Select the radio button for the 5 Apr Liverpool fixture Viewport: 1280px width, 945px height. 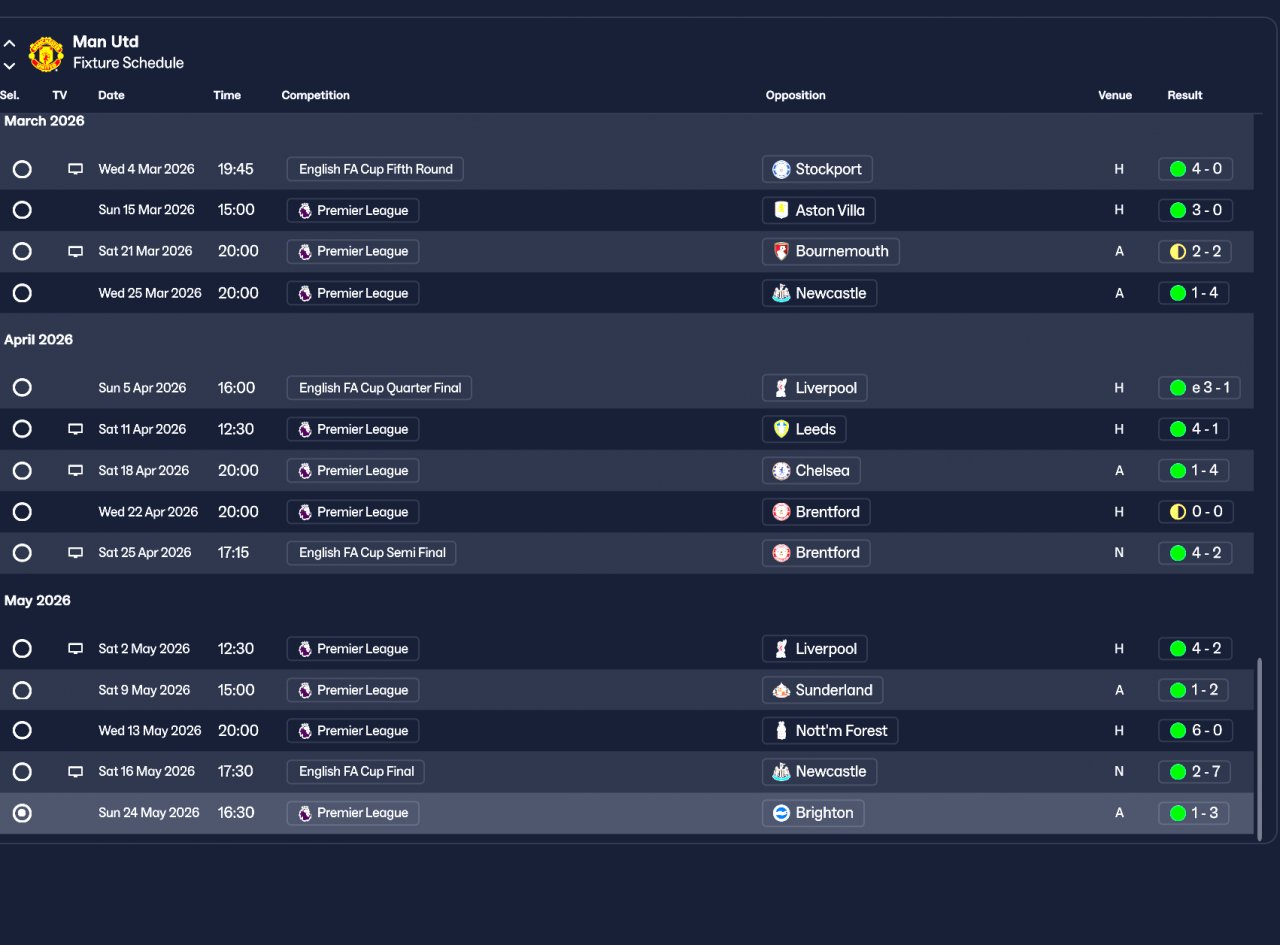click(22, 388)
